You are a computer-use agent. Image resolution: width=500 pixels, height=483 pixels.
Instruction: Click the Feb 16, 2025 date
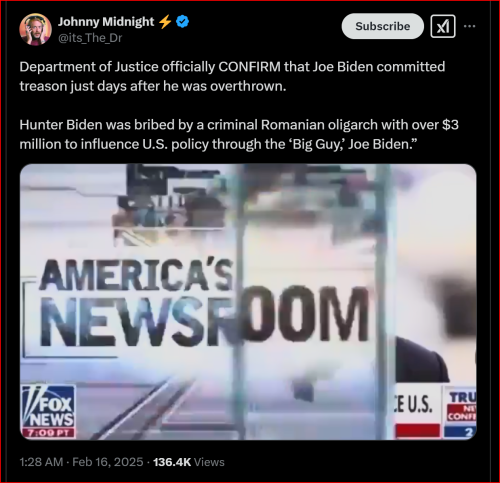[x=108, y=462]
